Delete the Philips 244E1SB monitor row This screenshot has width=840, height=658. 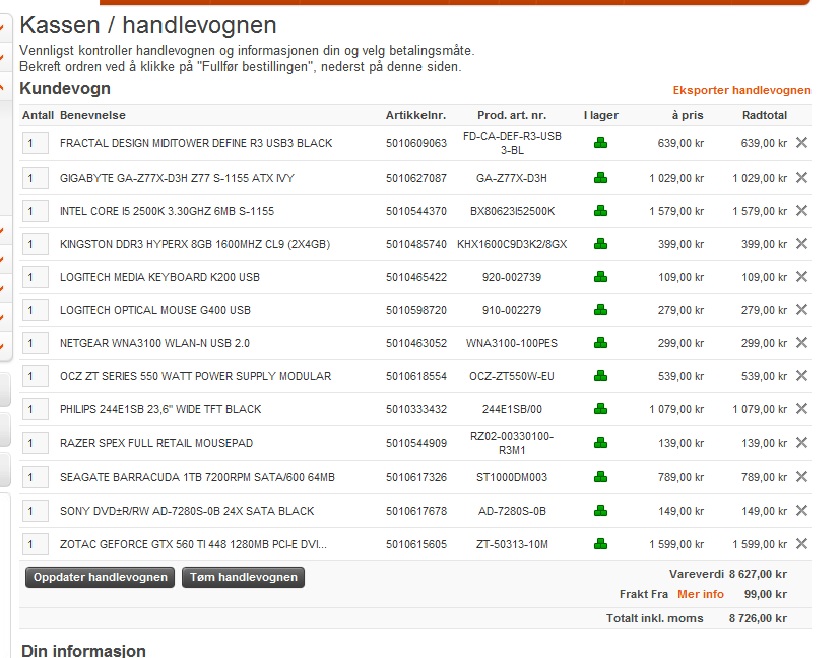801,409
